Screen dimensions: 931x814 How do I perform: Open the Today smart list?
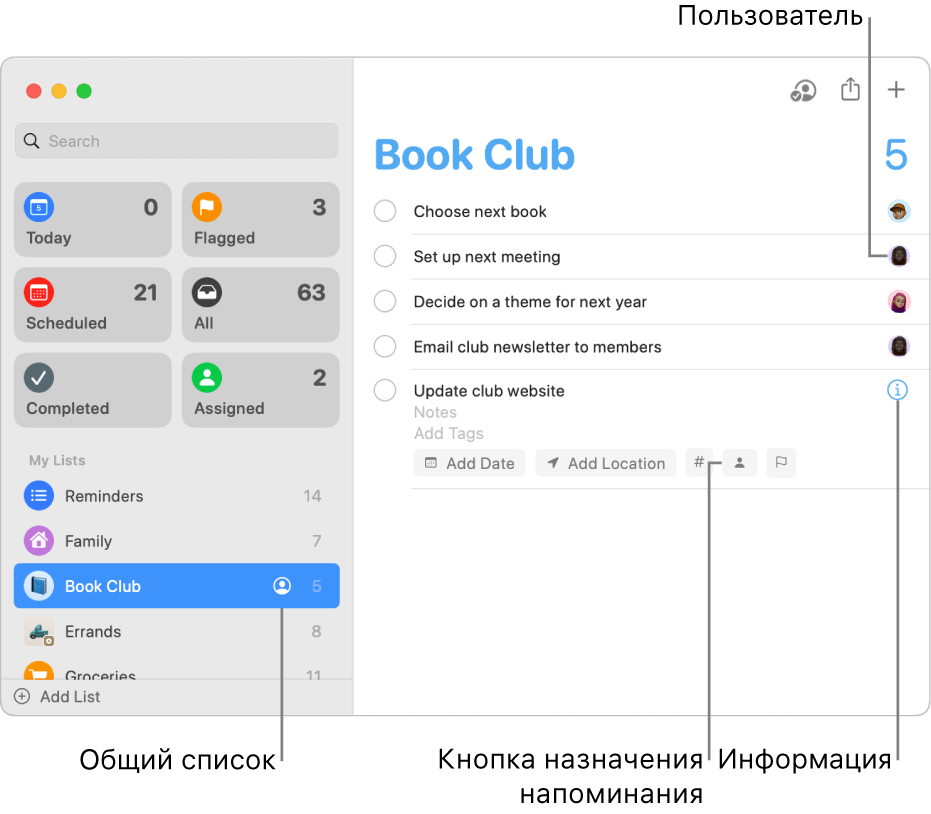tap(93, 220)
